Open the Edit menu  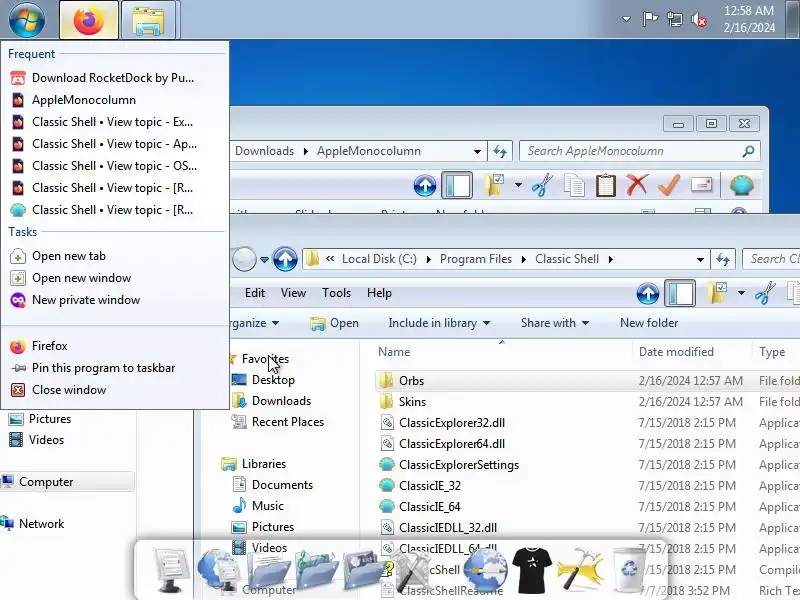click(x=255, y=293)
